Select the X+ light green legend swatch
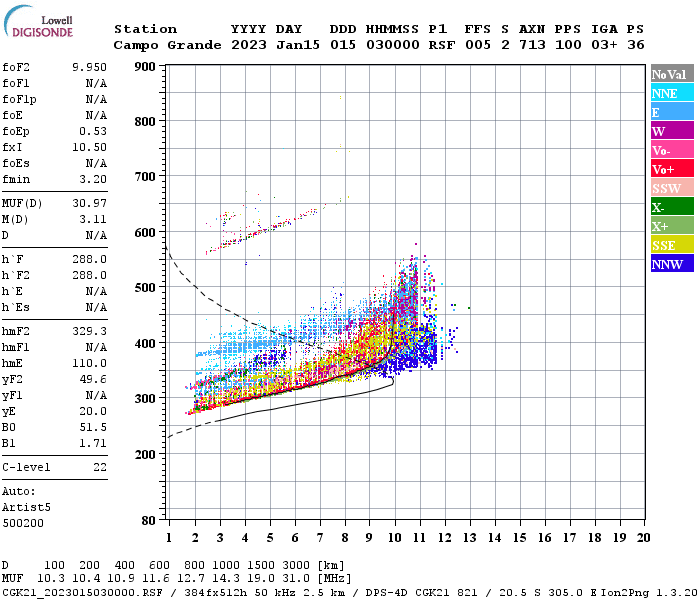Image resolution: width=700 pixels, height=600 pixels. coord(672,225)
